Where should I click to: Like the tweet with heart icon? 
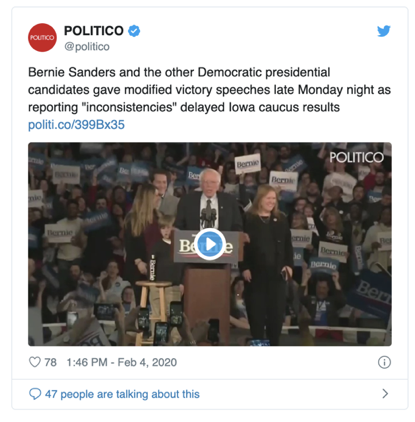coord(35,362)
